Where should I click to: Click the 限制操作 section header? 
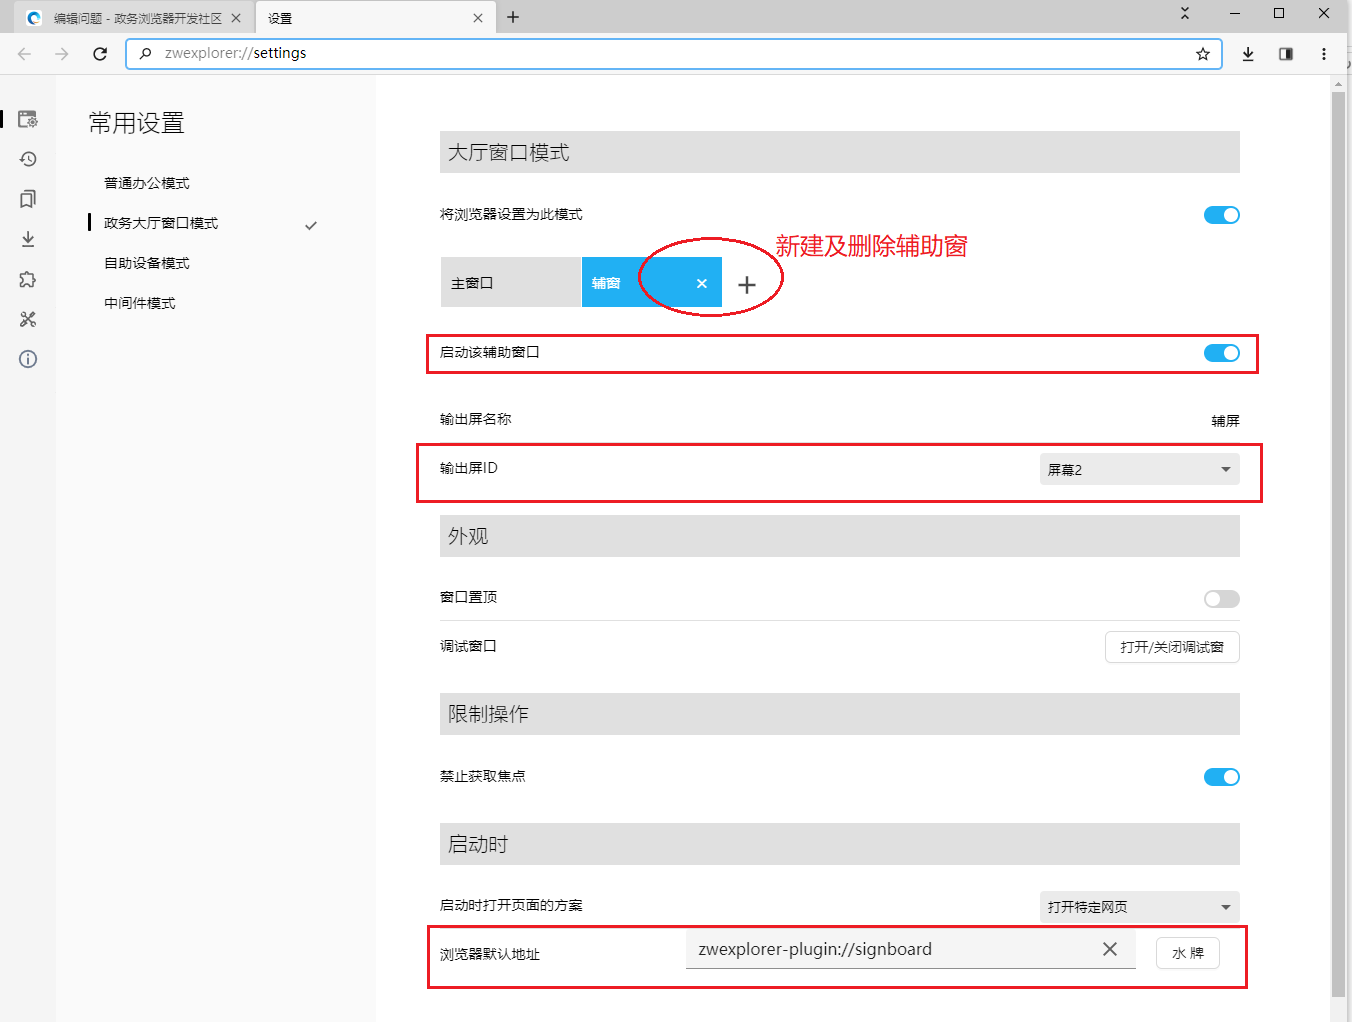(840, 714)
